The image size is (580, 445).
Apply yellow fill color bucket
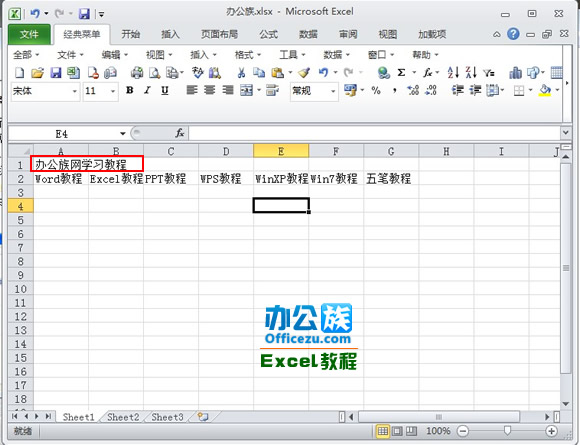[546, 90]
